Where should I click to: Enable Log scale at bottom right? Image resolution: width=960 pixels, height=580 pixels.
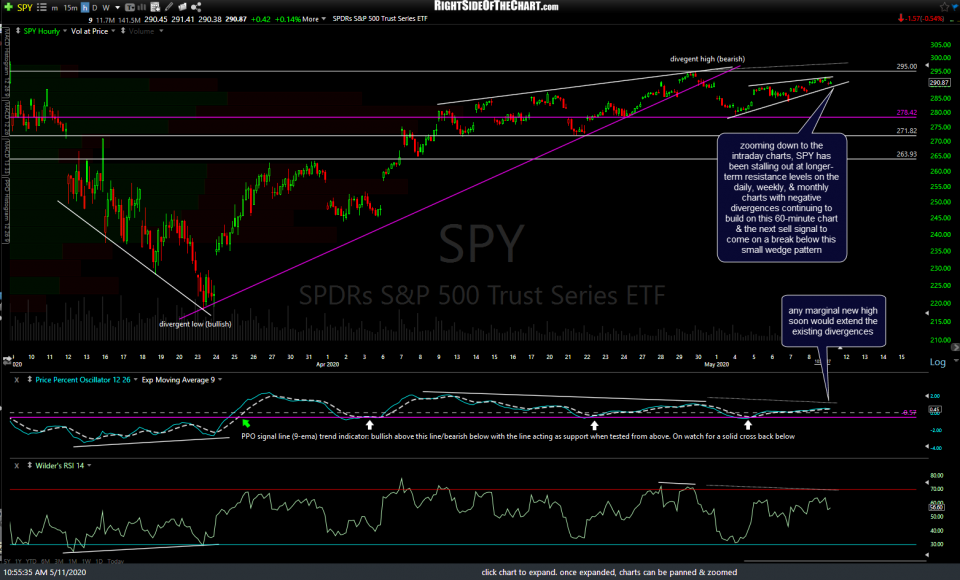coord(938,362)
